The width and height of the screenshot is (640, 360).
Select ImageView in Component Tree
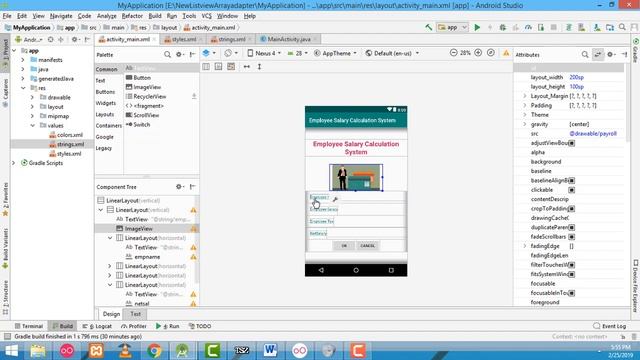pyautogui.click(x=139, y=229)
